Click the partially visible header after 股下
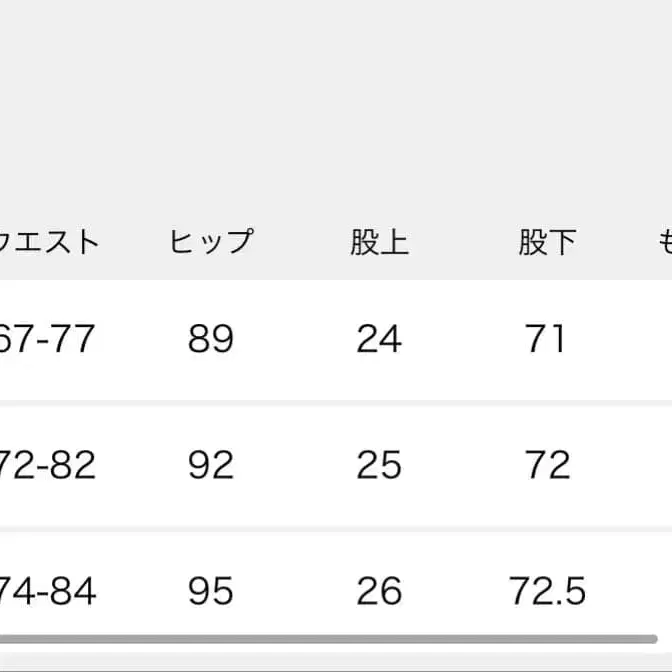This screenshot has height=672, width=672. point(664,242)
